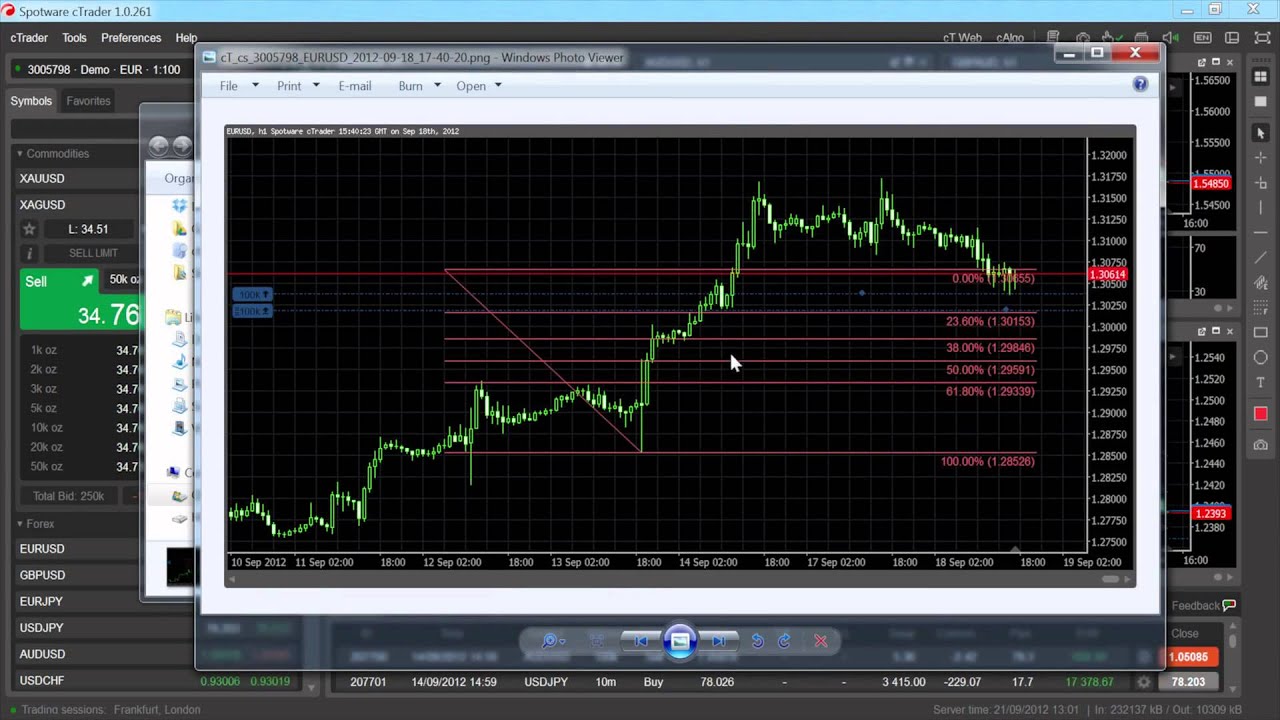The width and height of the screenshot is (1280, 720).
Task: Open the Print menu dropdown arrow
Action: click(316, 86)
